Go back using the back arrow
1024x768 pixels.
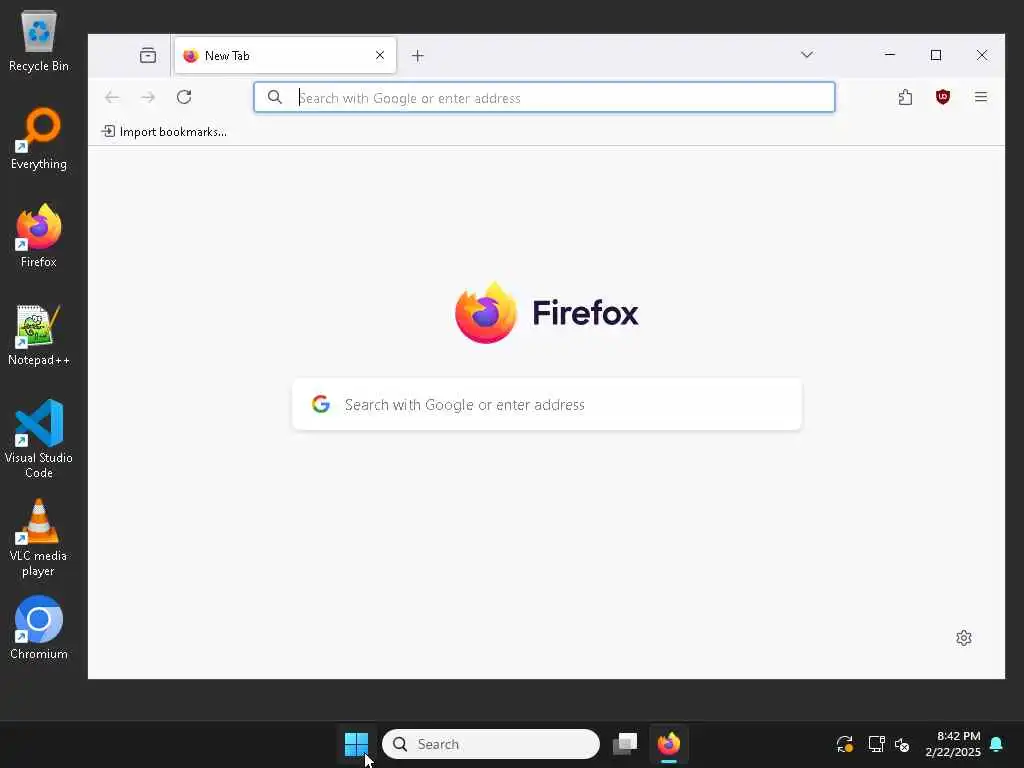(112, 97)
